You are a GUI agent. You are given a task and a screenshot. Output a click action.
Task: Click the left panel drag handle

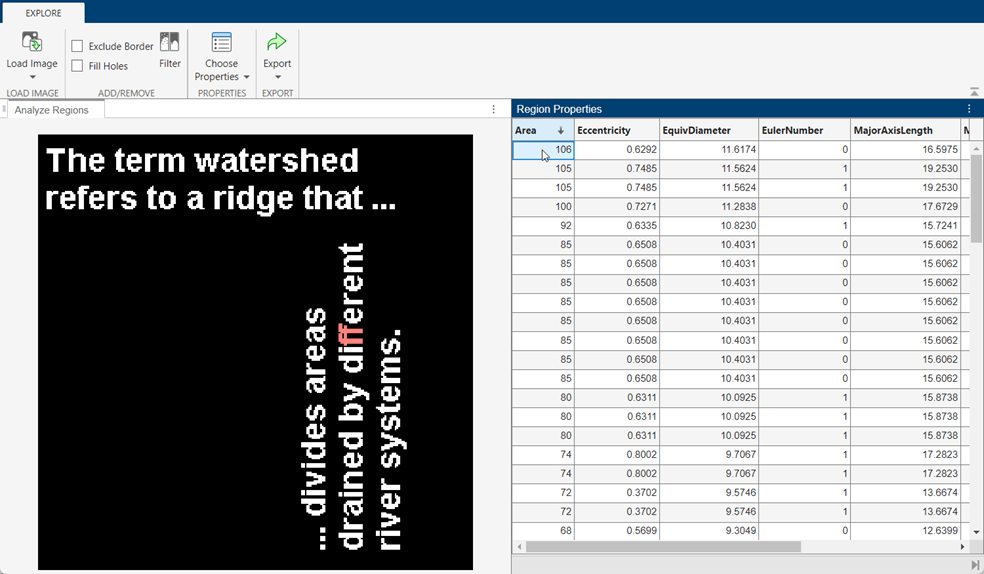tap(4, 109)
